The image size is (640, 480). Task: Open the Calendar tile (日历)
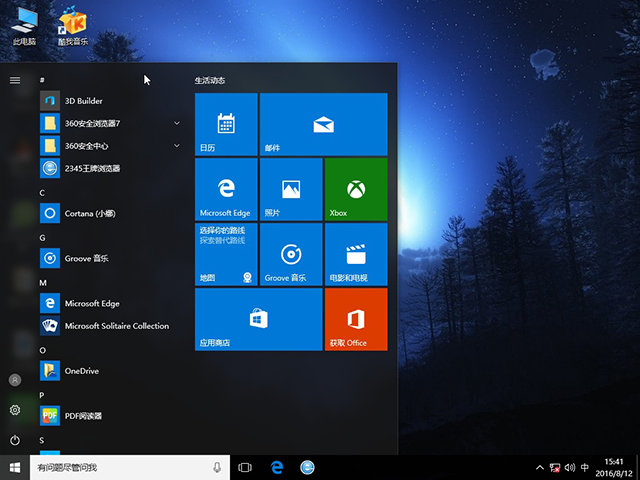point(226,124)
